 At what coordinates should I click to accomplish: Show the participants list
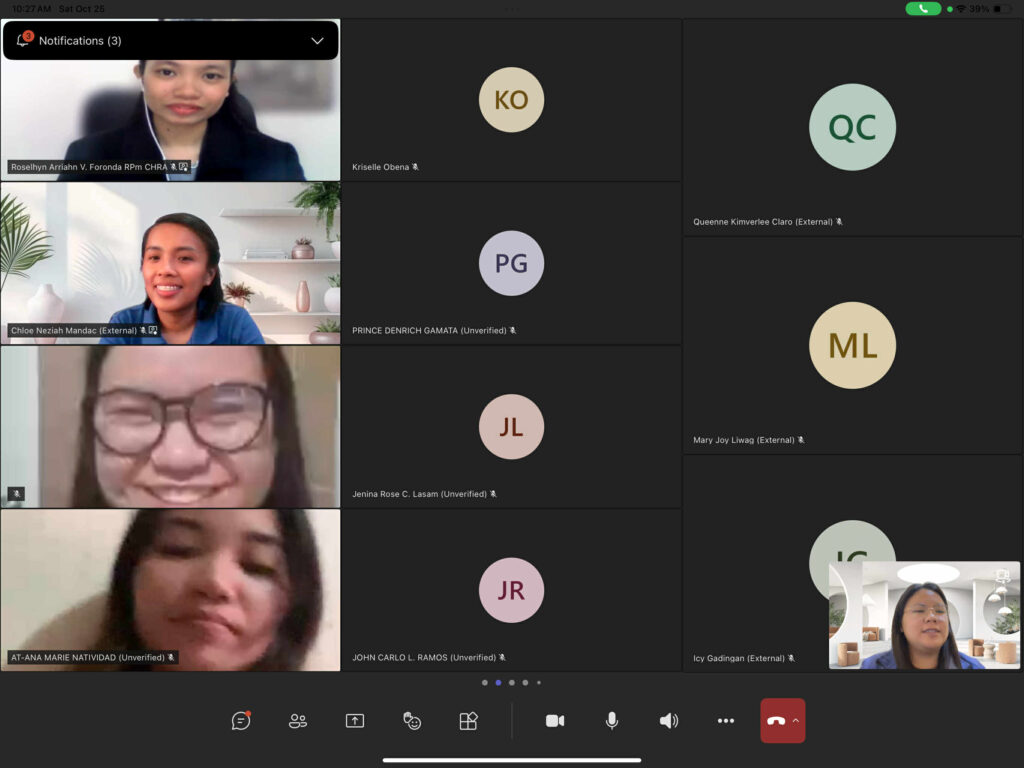[298, 720]
